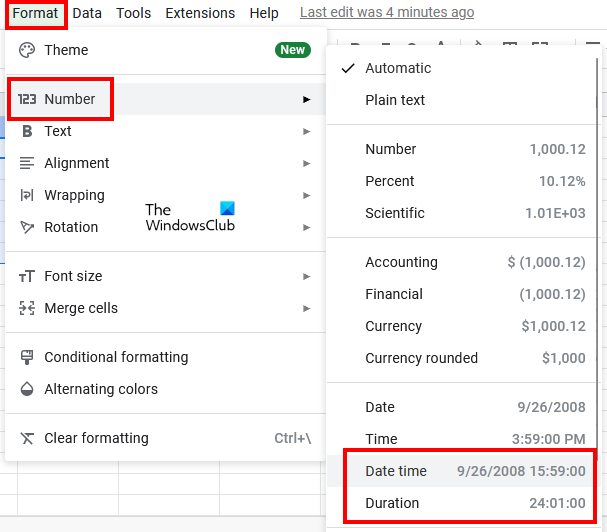Select the Duration format option
The width and height of the screenshot is (607, 532).
coord(392,503)
